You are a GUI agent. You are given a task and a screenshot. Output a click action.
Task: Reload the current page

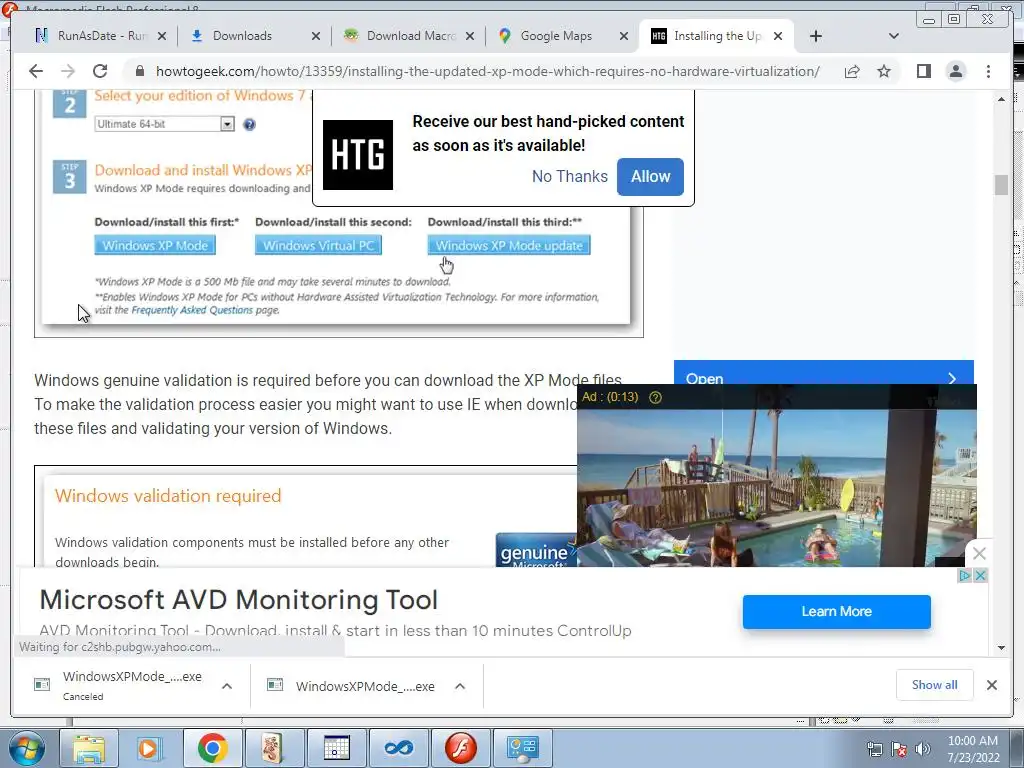[x=100, y=71]
